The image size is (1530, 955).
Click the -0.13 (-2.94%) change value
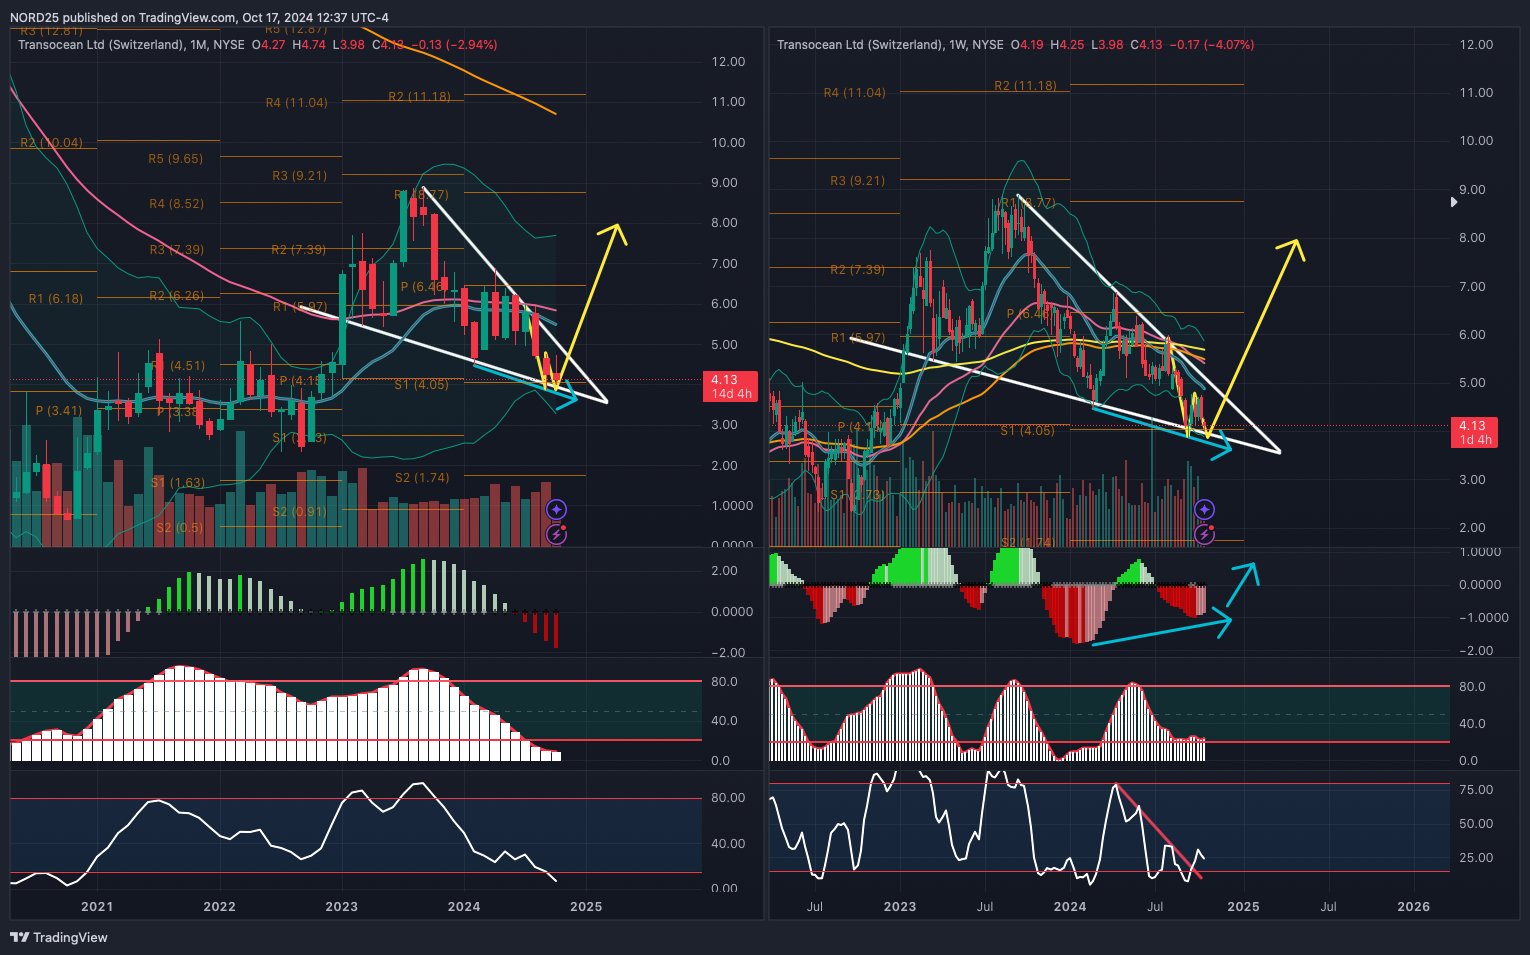coord(454,45)
